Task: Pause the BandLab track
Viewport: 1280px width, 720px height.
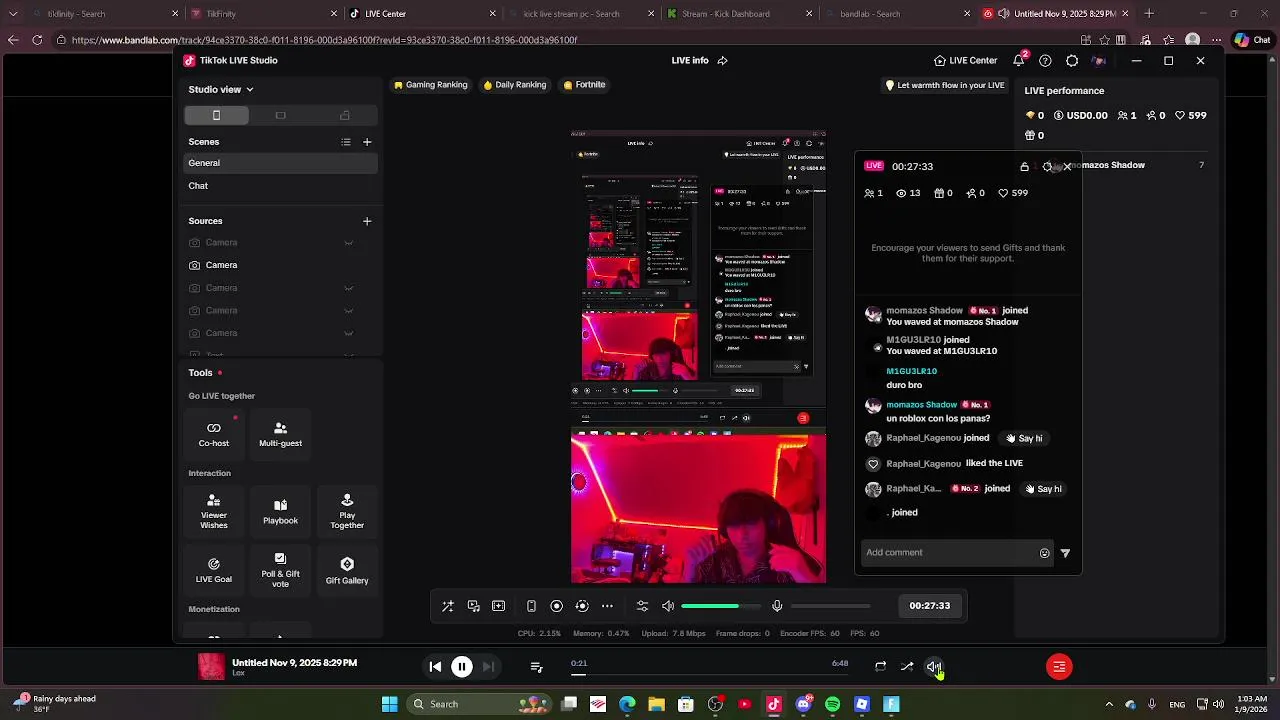Action: click(x=462, y=667)
